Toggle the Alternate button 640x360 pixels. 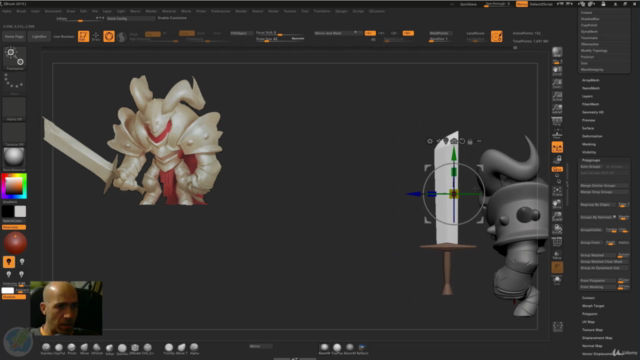pos(14,227)
